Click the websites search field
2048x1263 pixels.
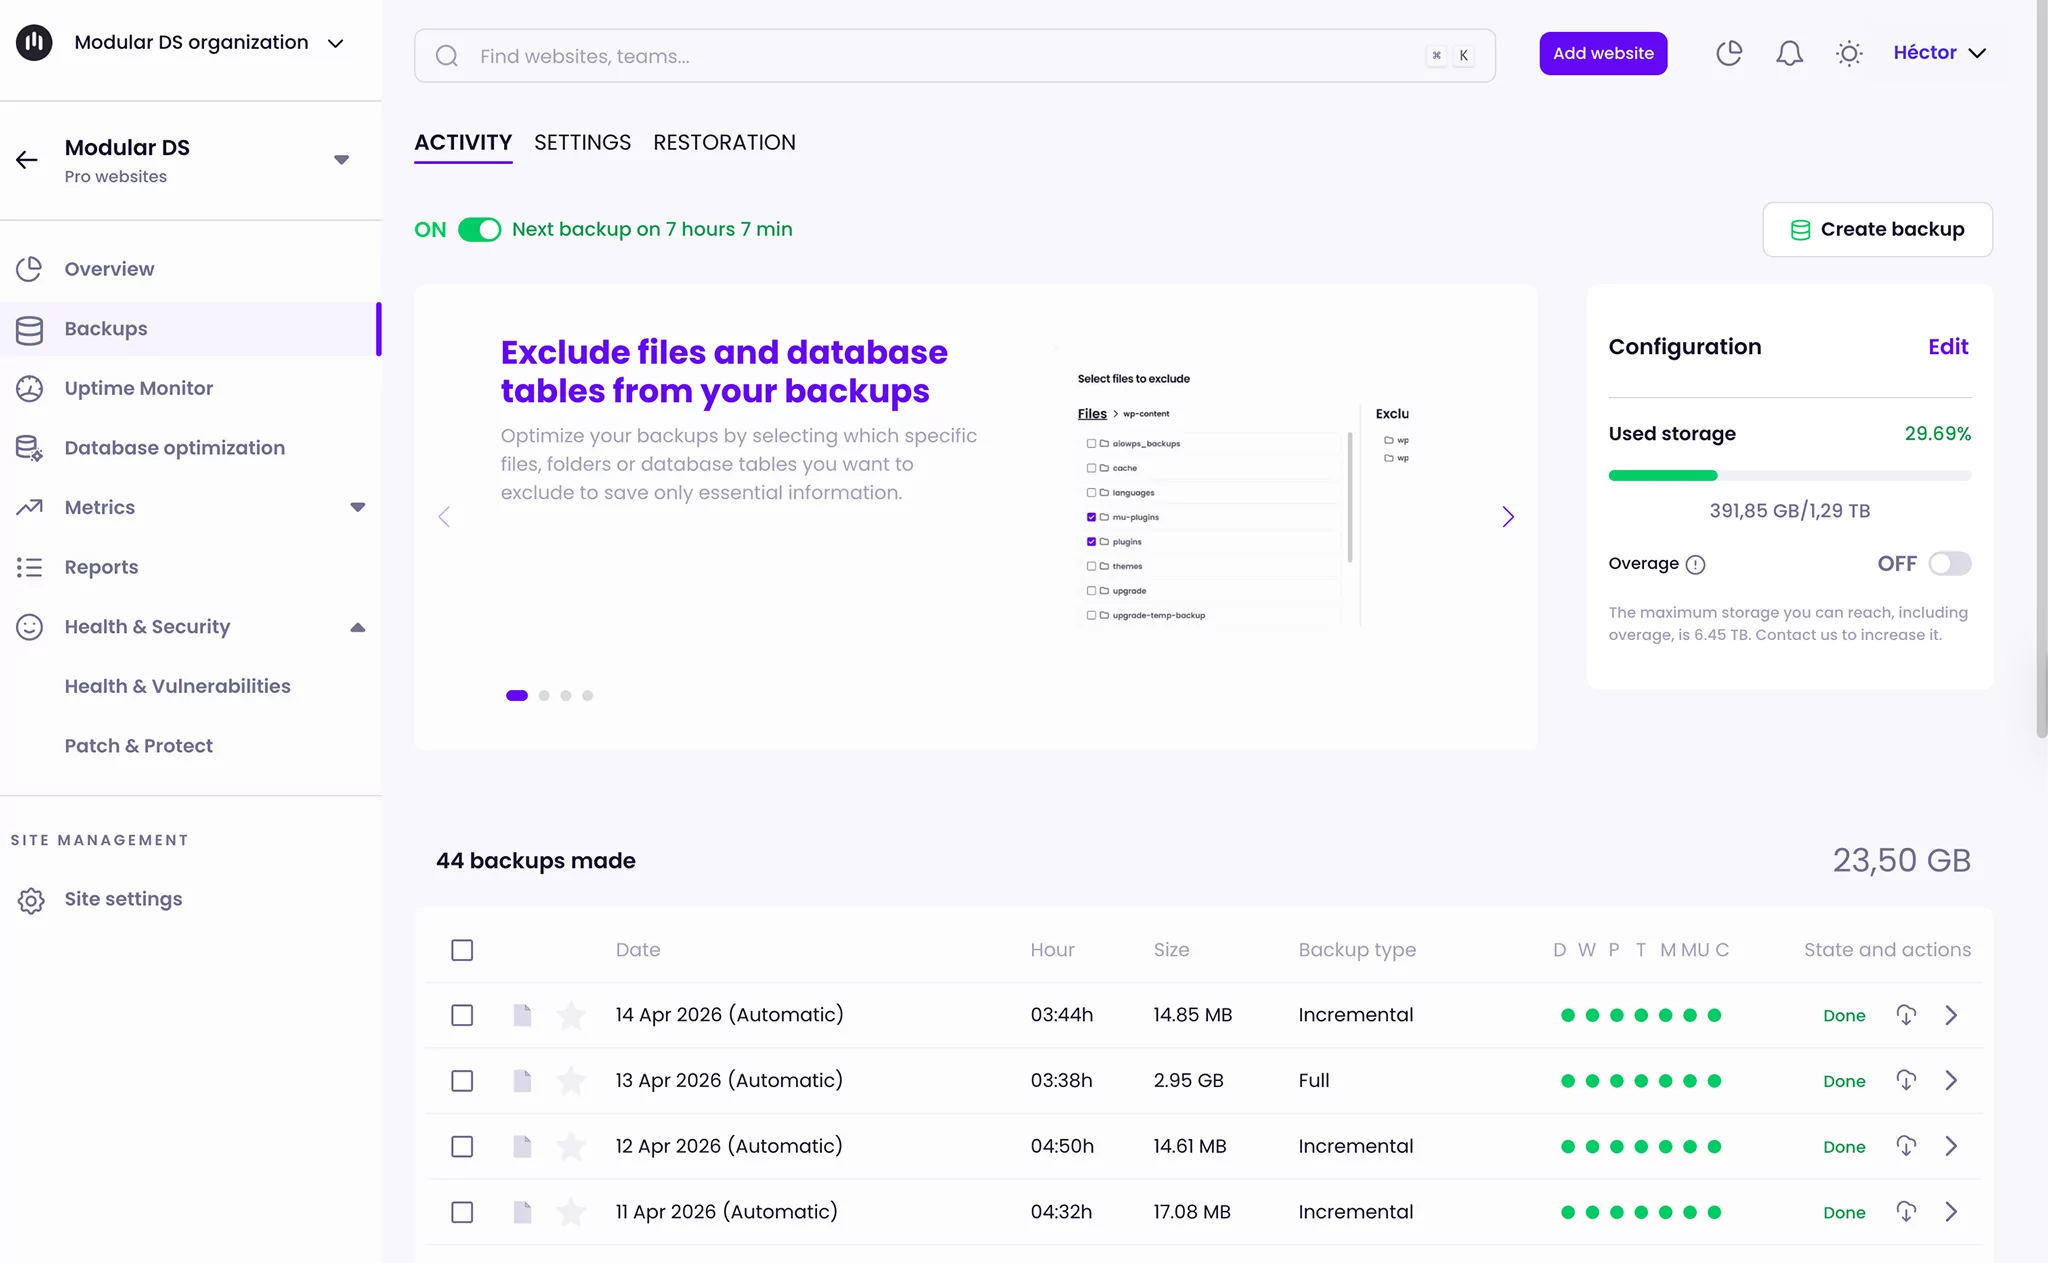pos(900,56)
